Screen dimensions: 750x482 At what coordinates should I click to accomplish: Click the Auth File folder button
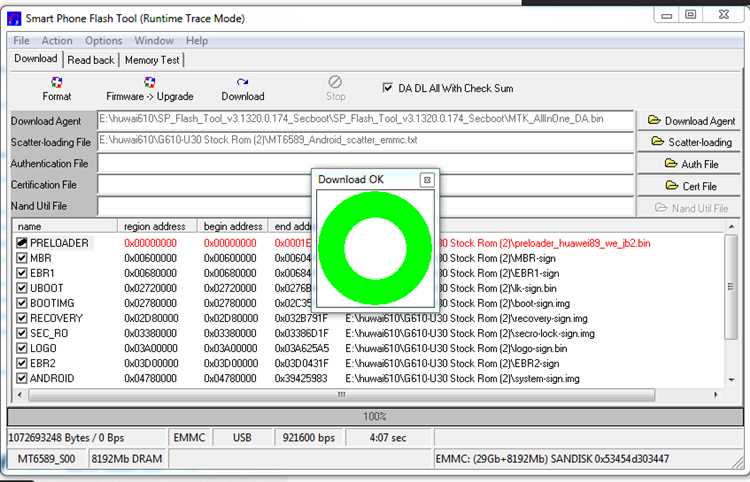click(x=690, y=164)
